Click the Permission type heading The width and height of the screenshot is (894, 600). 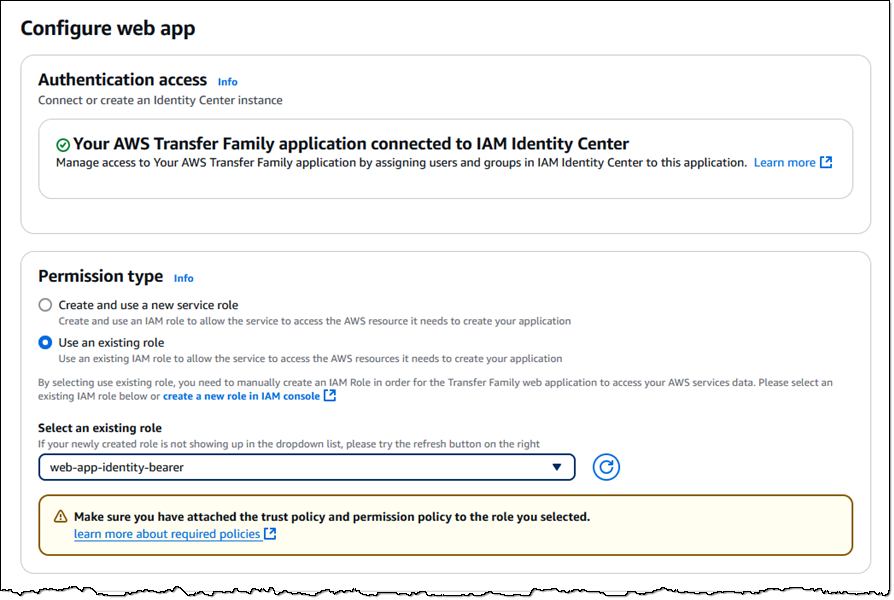pos(100,276)
